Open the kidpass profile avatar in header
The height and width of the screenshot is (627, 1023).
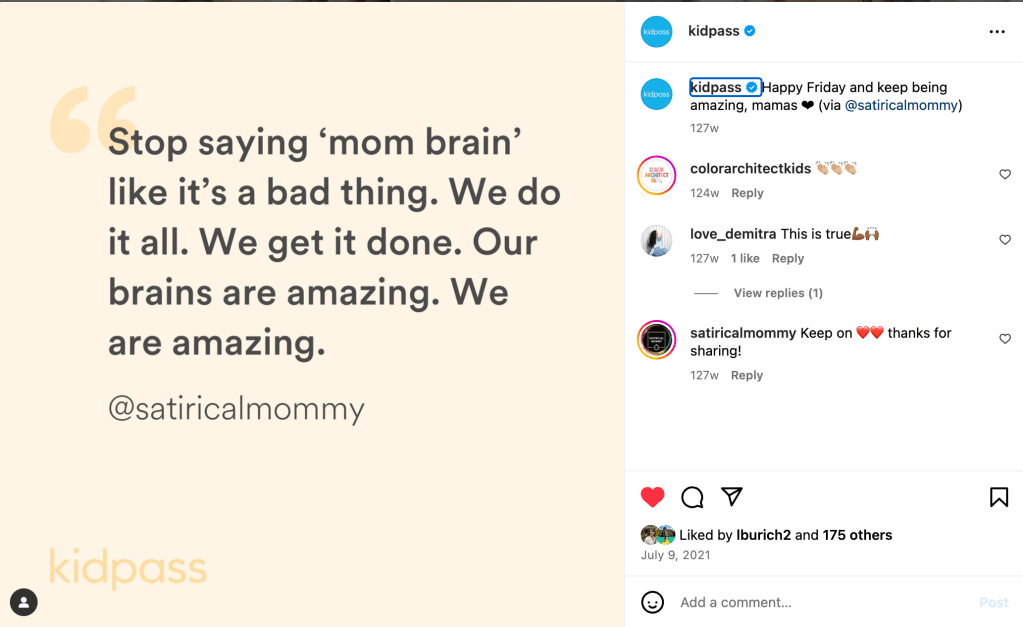tap(657, 32)
